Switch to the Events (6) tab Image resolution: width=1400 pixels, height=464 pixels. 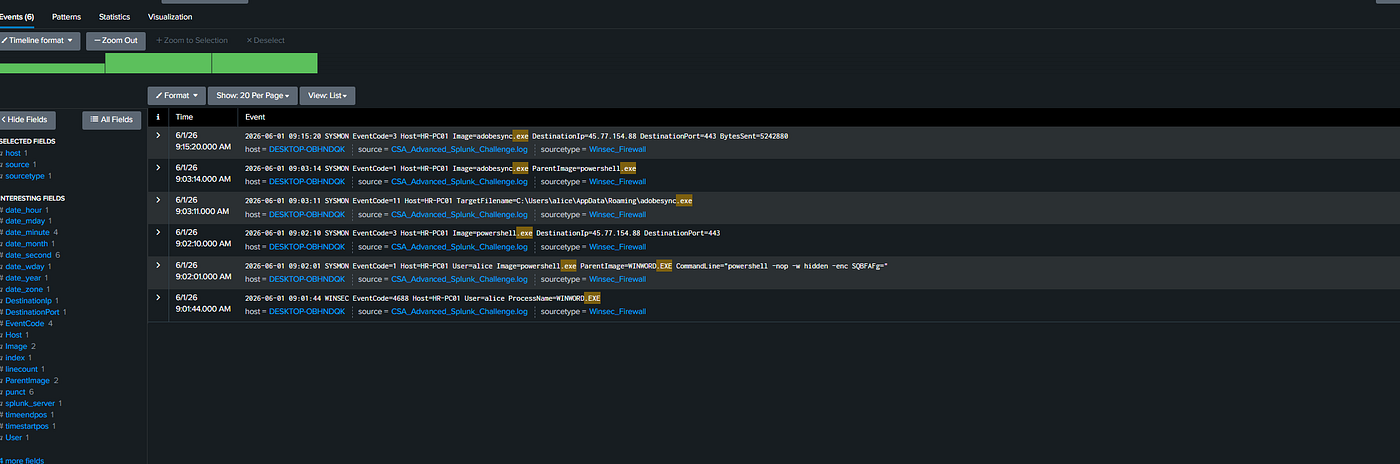pyautogui.click(x=18, y=17)
